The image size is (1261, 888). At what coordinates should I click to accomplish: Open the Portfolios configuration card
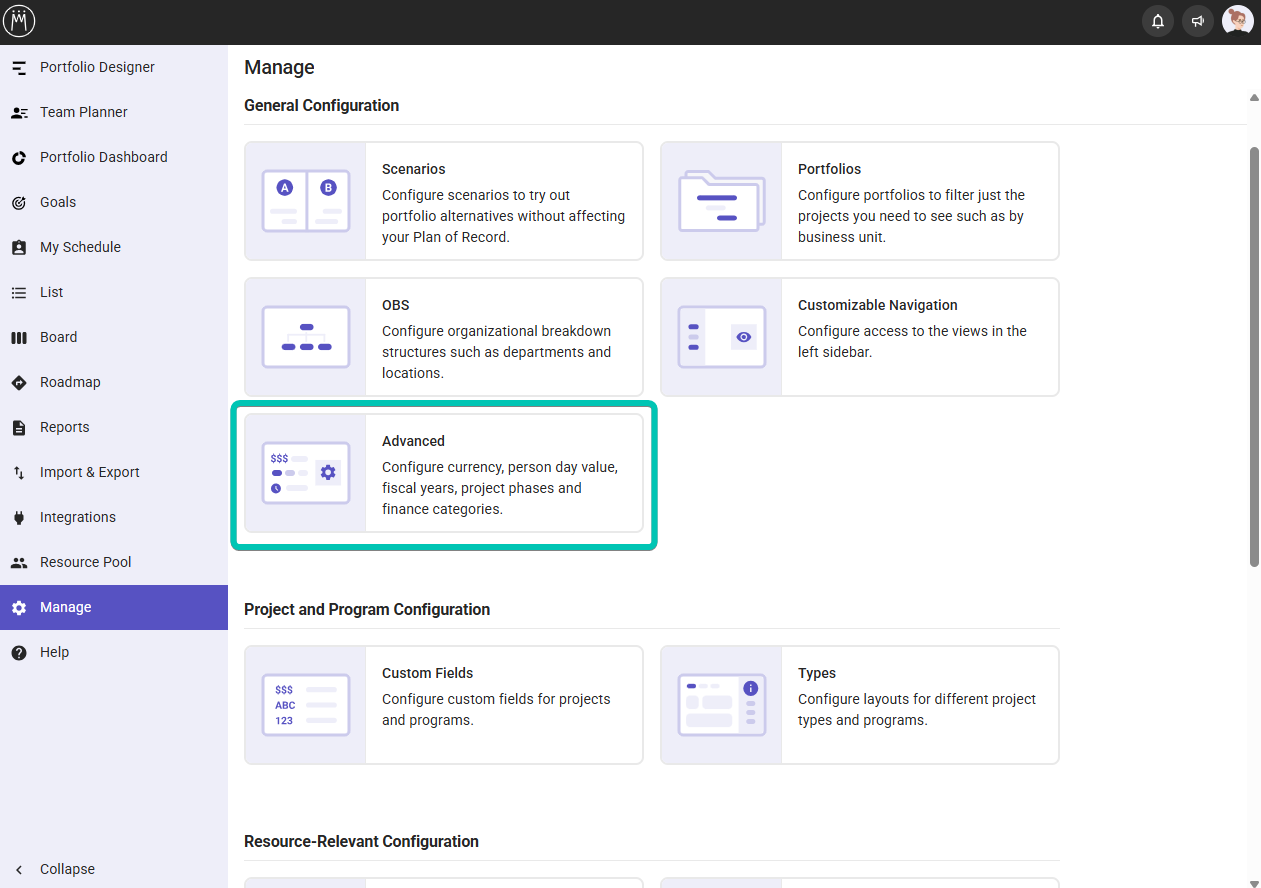click(x=859, y=201)
